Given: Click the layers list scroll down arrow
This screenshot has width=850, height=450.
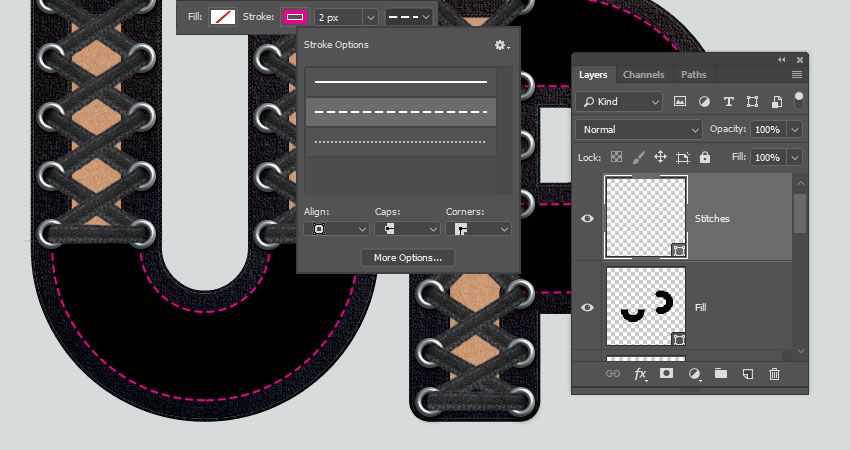Looking at the screenshot, I should 800,351.
